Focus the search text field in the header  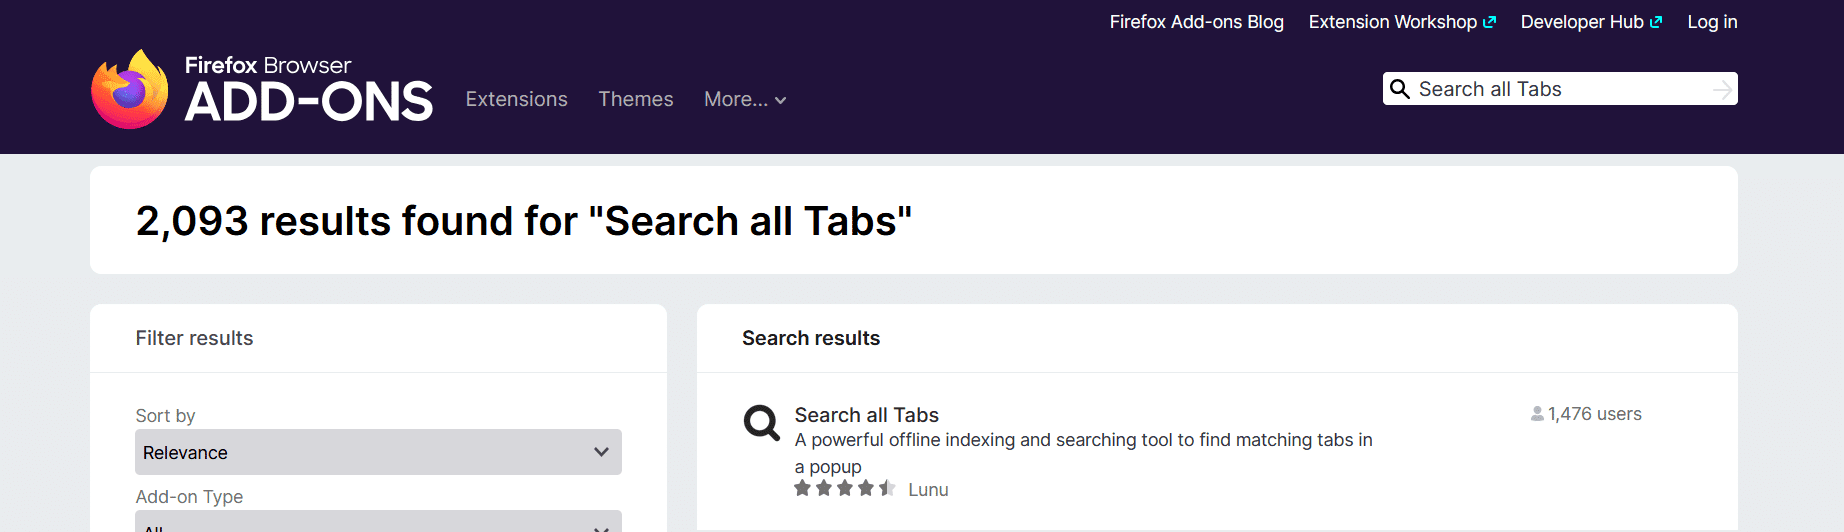[1560, 89]
